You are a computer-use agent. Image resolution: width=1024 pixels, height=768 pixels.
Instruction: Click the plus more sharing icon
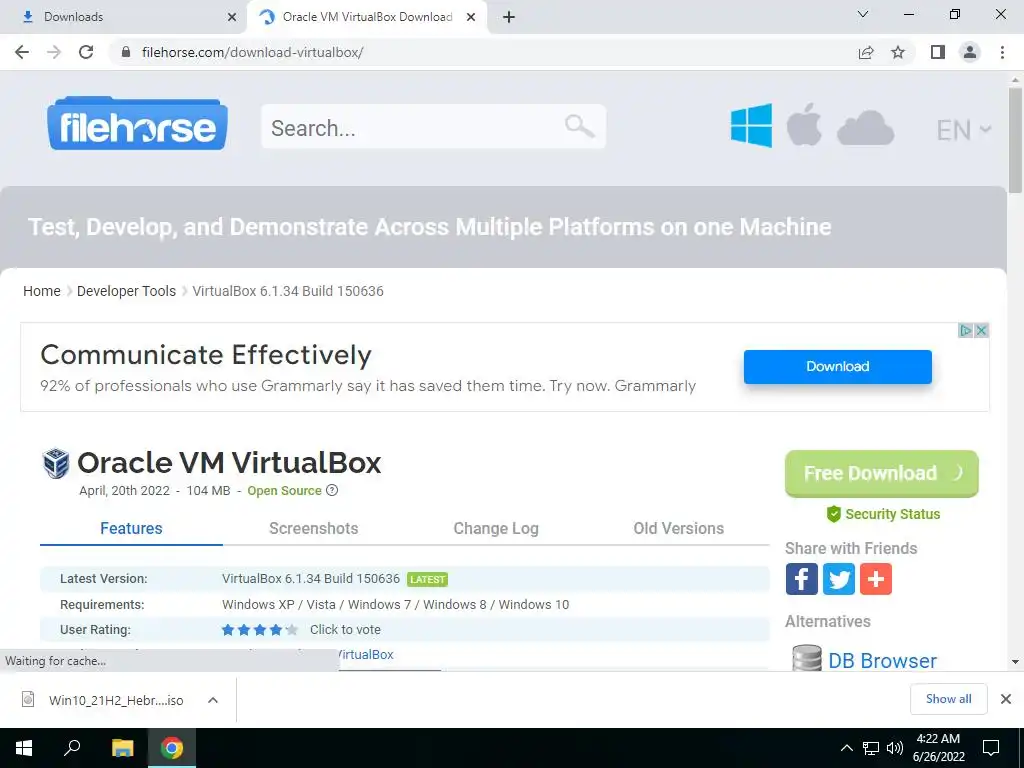[x=876, y=579]
